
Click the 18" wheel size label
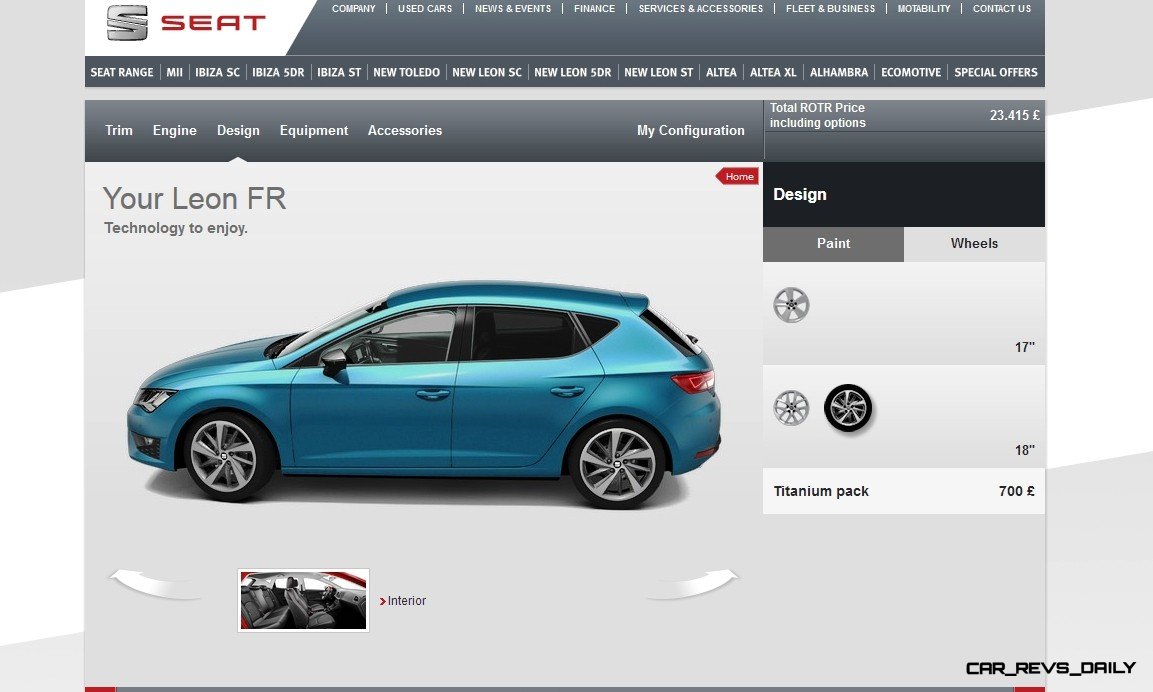(x=1025, y=450)
